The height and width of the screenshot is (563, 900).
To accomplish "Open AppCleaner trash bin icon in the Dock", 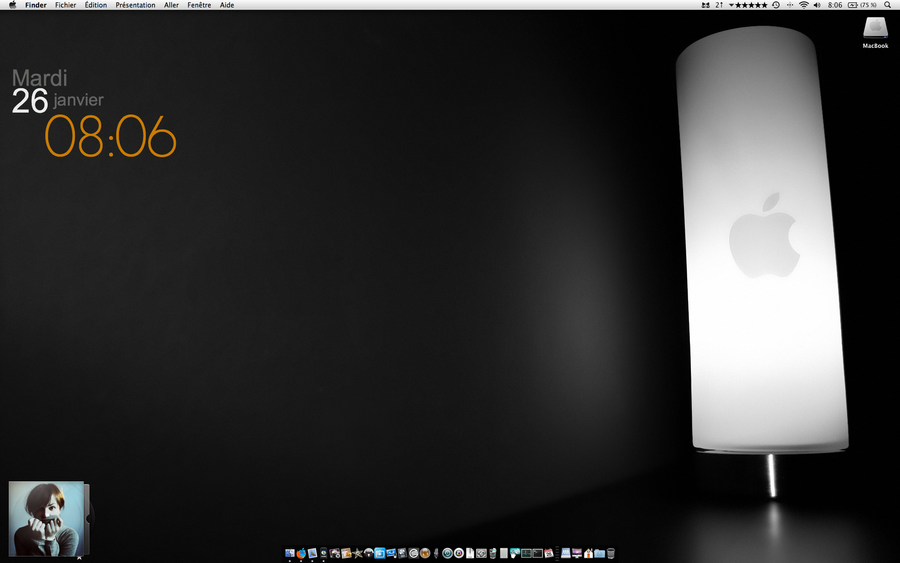I will point(492,553).
